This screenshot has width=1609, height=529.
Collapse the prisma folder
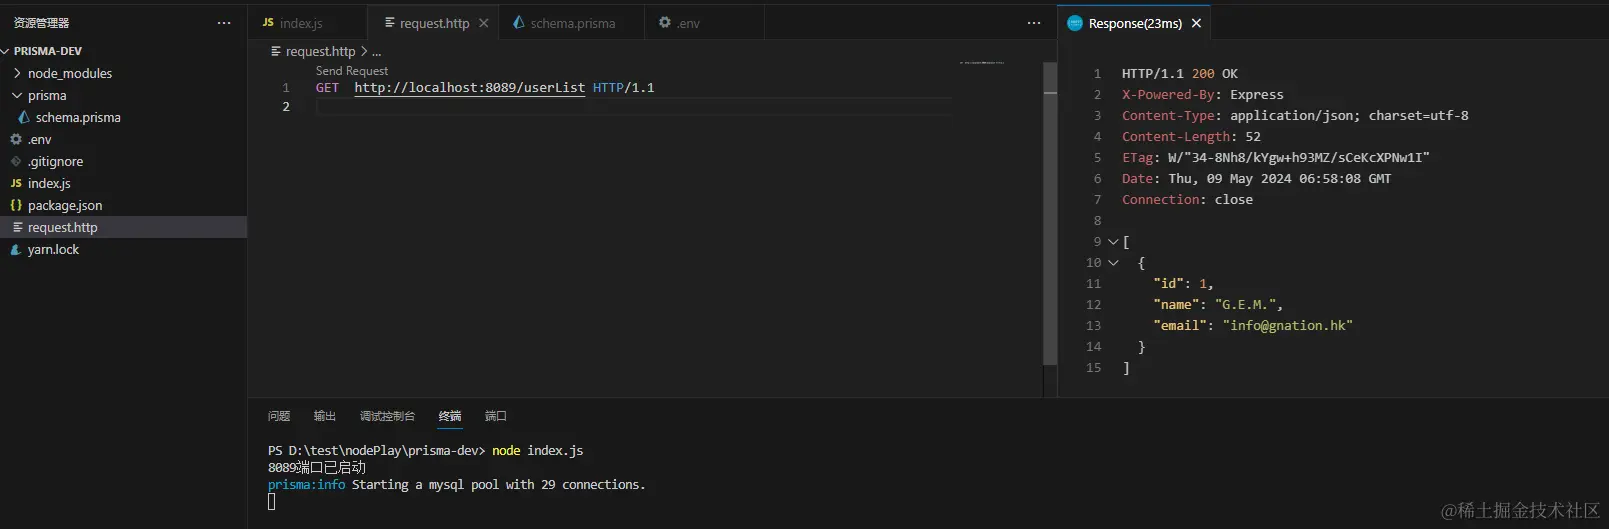click(x=17, y=95)
